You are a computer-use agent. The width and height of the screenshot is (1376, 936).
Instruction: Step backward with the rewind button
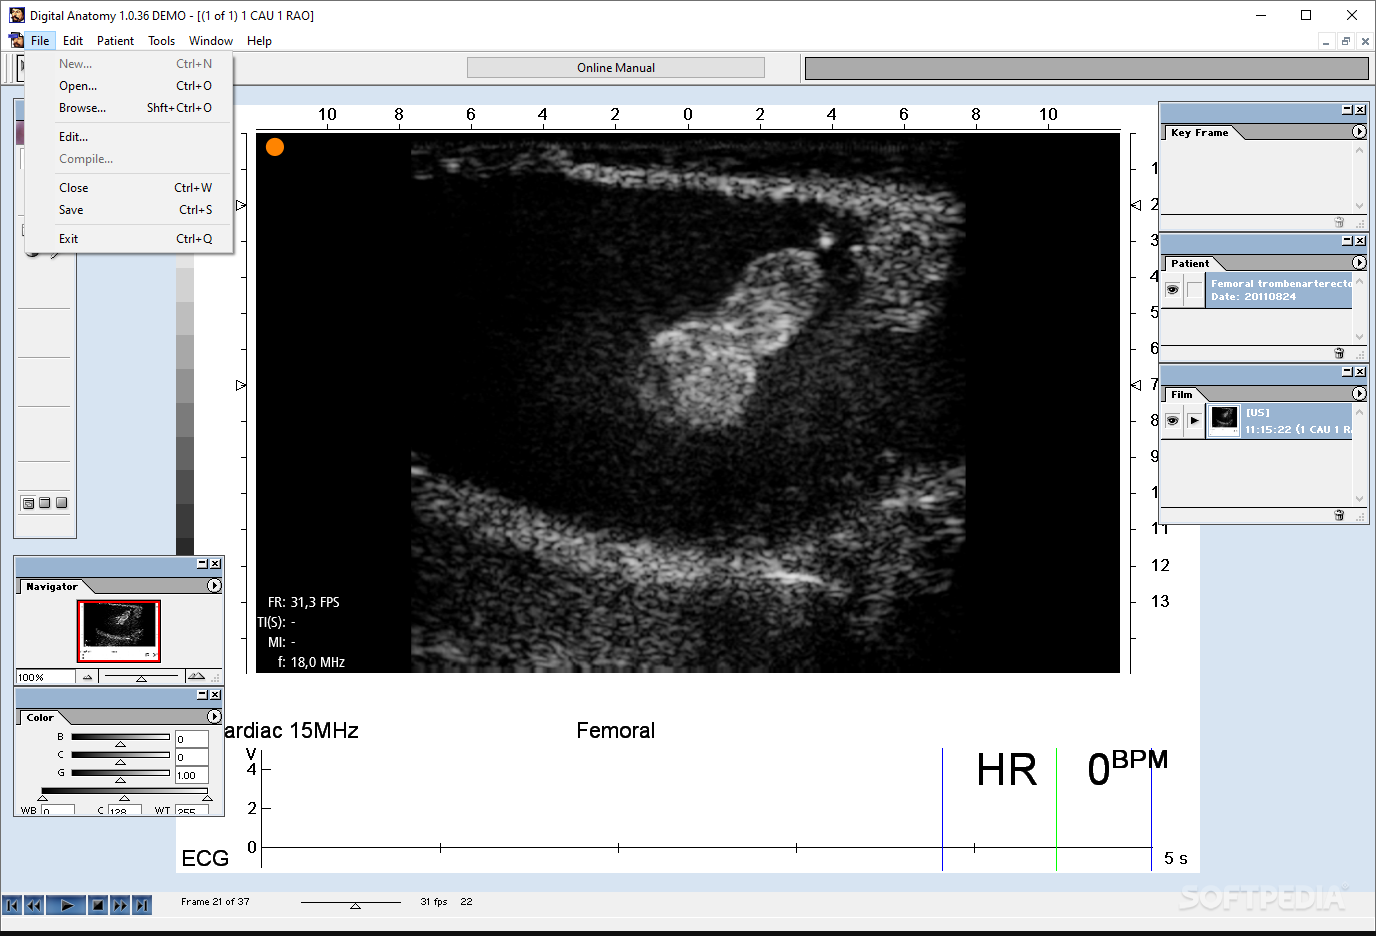point(34,905)
